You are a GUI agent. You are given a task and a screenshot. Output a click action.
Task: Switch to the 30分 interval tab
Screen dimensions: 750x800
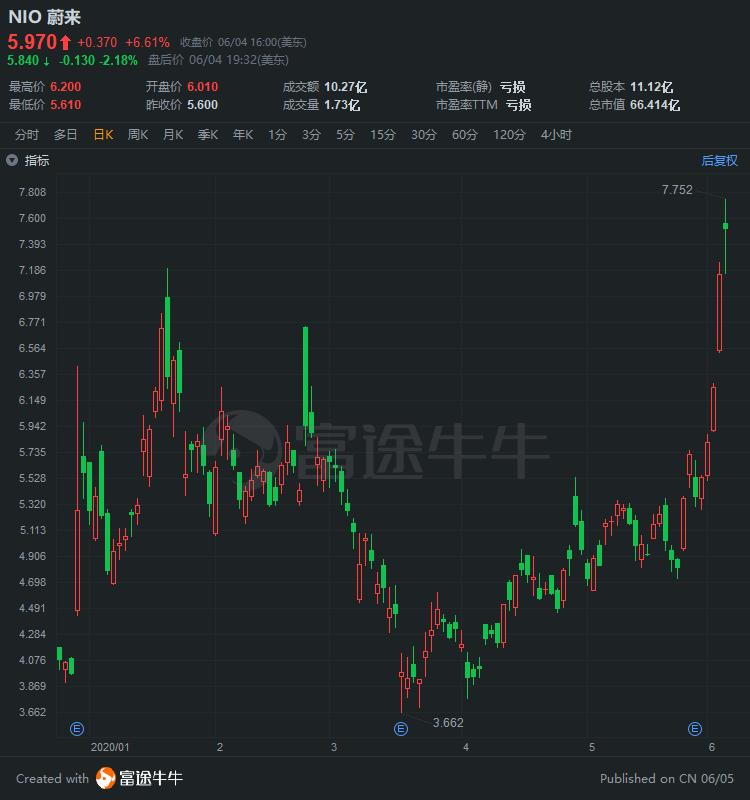pyautogui.click(x=423, y=135)
